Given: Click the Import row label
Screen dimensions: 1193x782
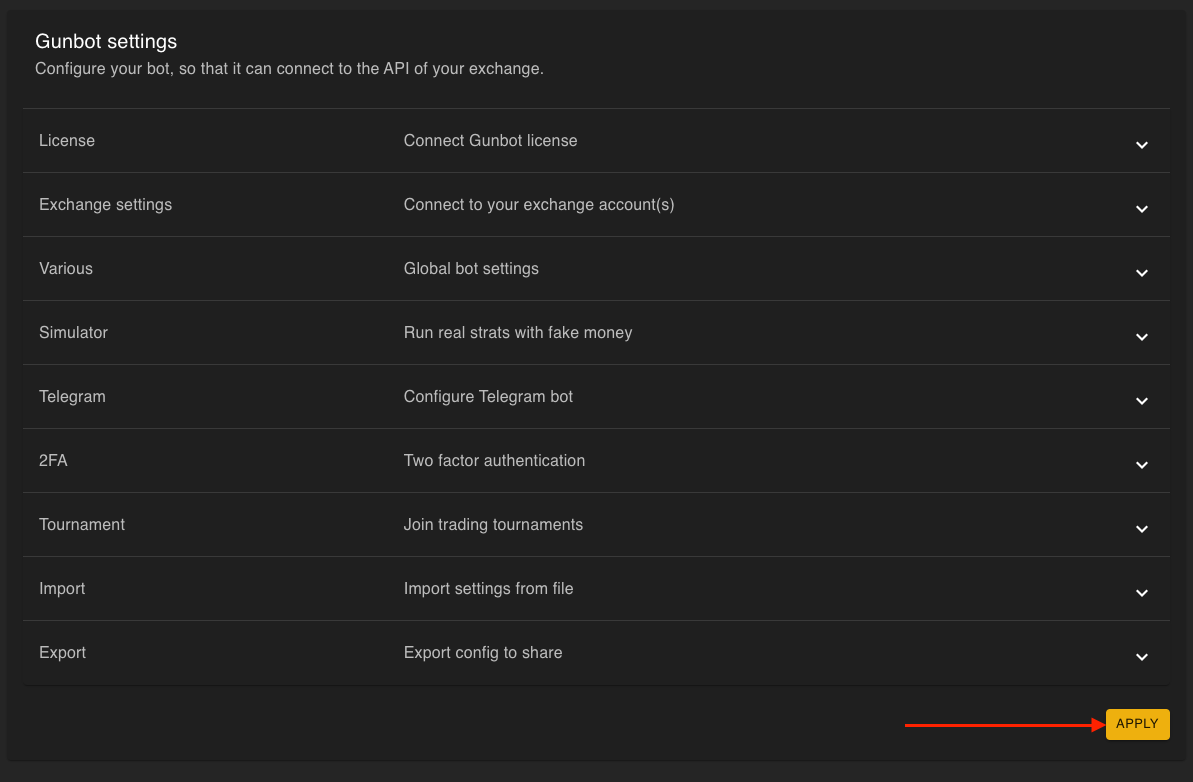Looking at the screenshot, I should [x=62, y=588].
